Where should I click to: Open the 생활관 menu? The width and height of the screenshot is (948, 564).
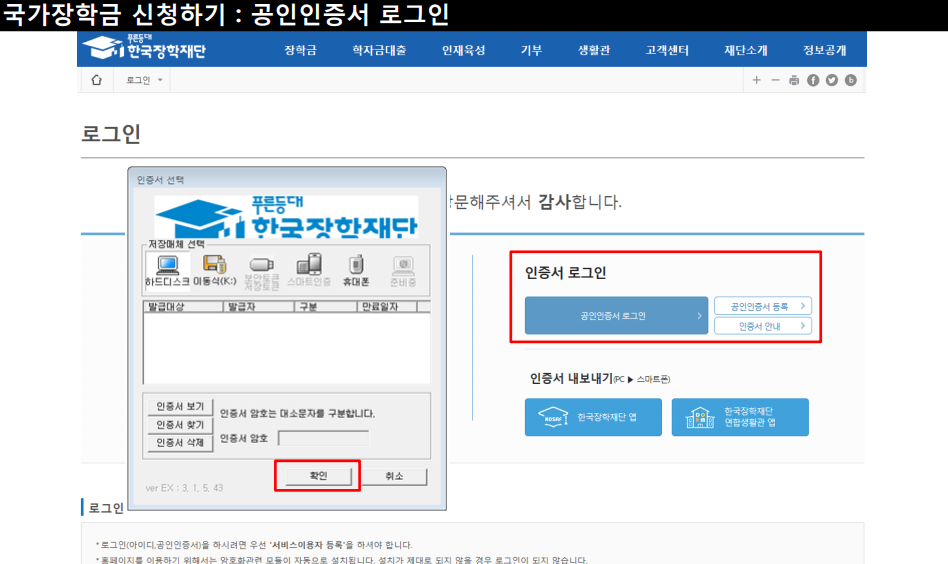pyautogui.click(x=594, y=50)
